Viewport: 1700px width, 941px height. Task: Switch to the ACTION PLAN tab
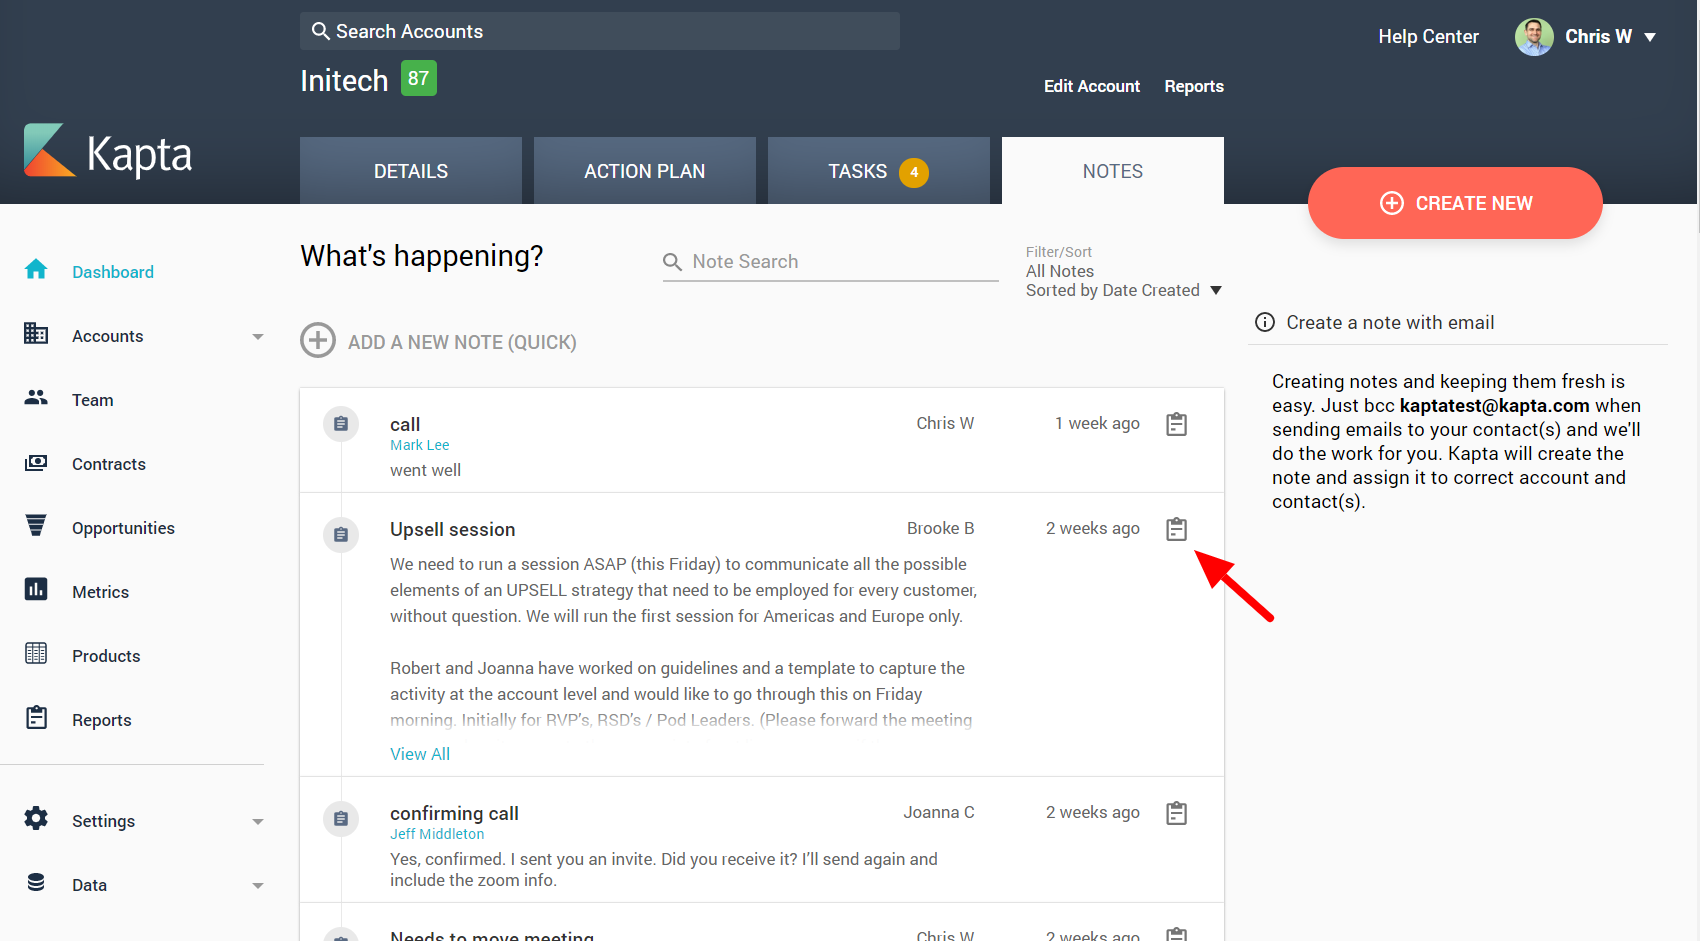pos(645,171)
